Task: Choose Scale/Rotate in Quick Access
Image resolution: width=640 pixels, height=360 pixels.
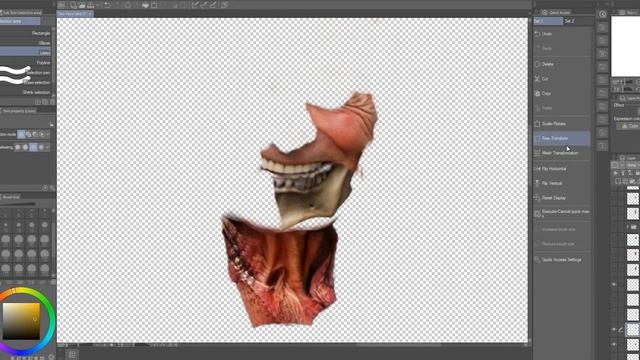Action: point(562,124)
